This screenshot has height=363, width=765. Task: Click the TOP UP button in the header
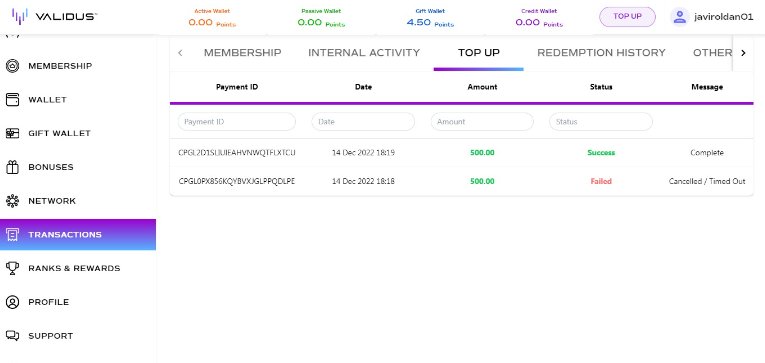pos(627,17)
